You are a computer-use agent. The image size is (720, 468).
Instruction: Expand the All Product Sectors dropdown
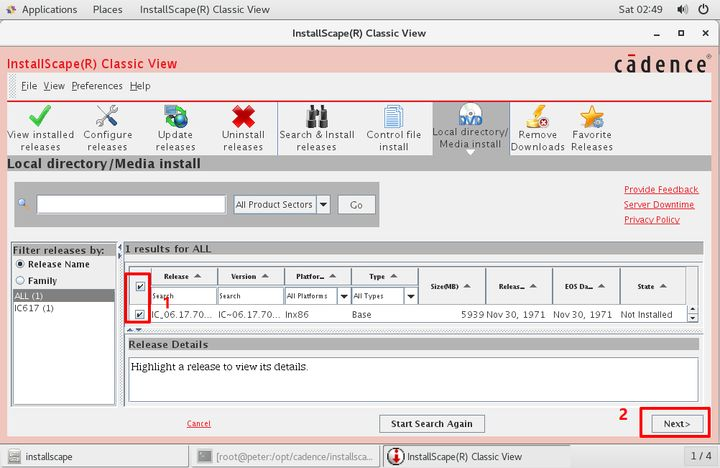(322, 204)
